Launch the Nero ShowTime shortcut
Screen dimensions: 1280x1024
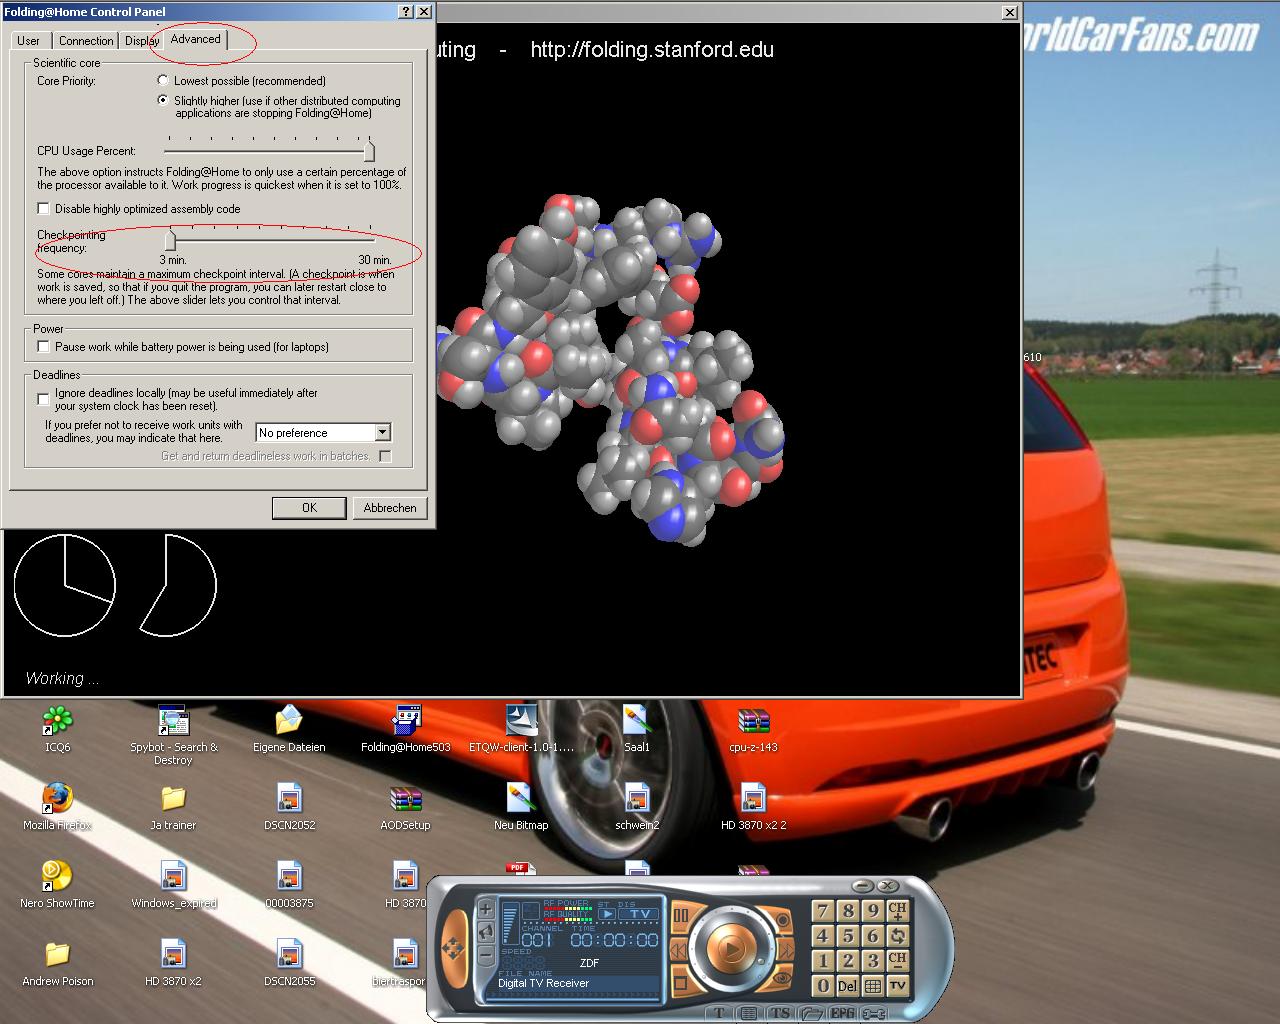tap(57, 885)
